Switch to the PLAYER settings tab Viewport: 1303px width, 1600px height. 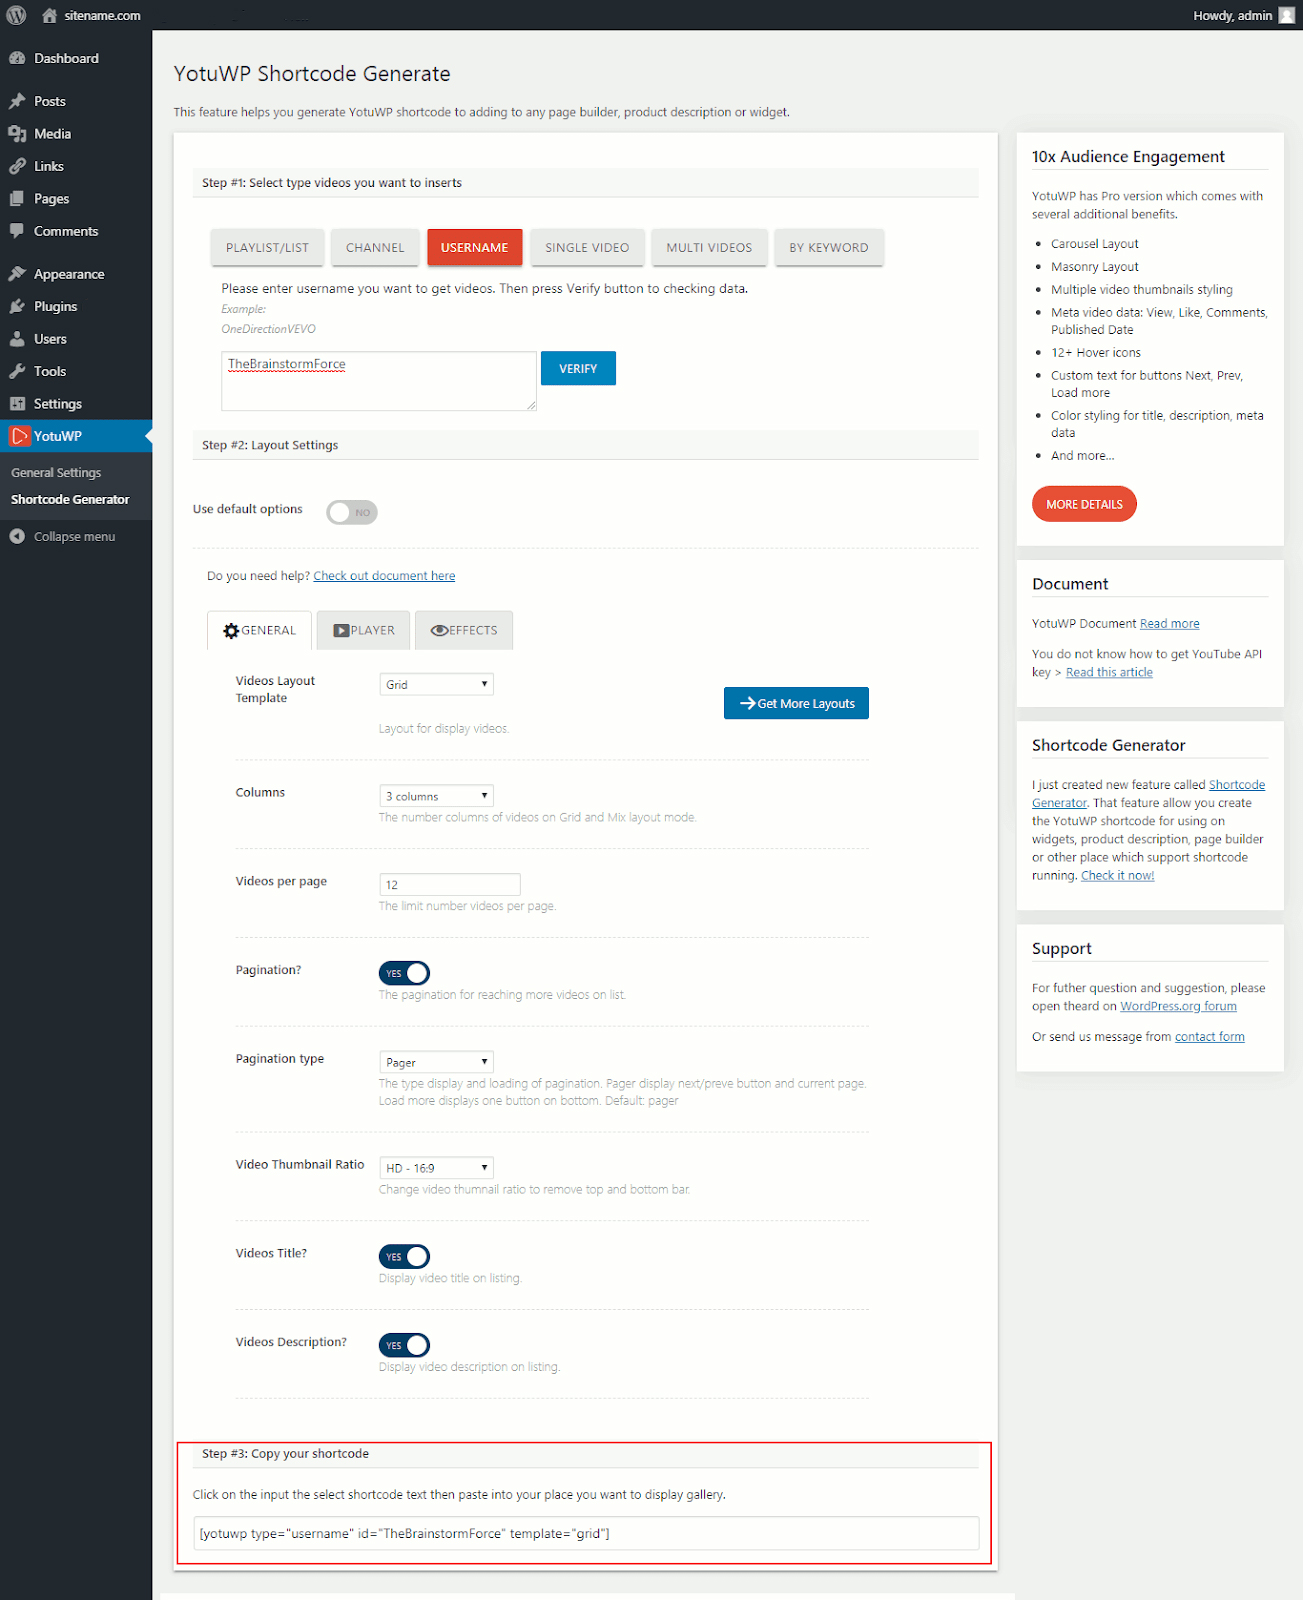coord(364,630)
